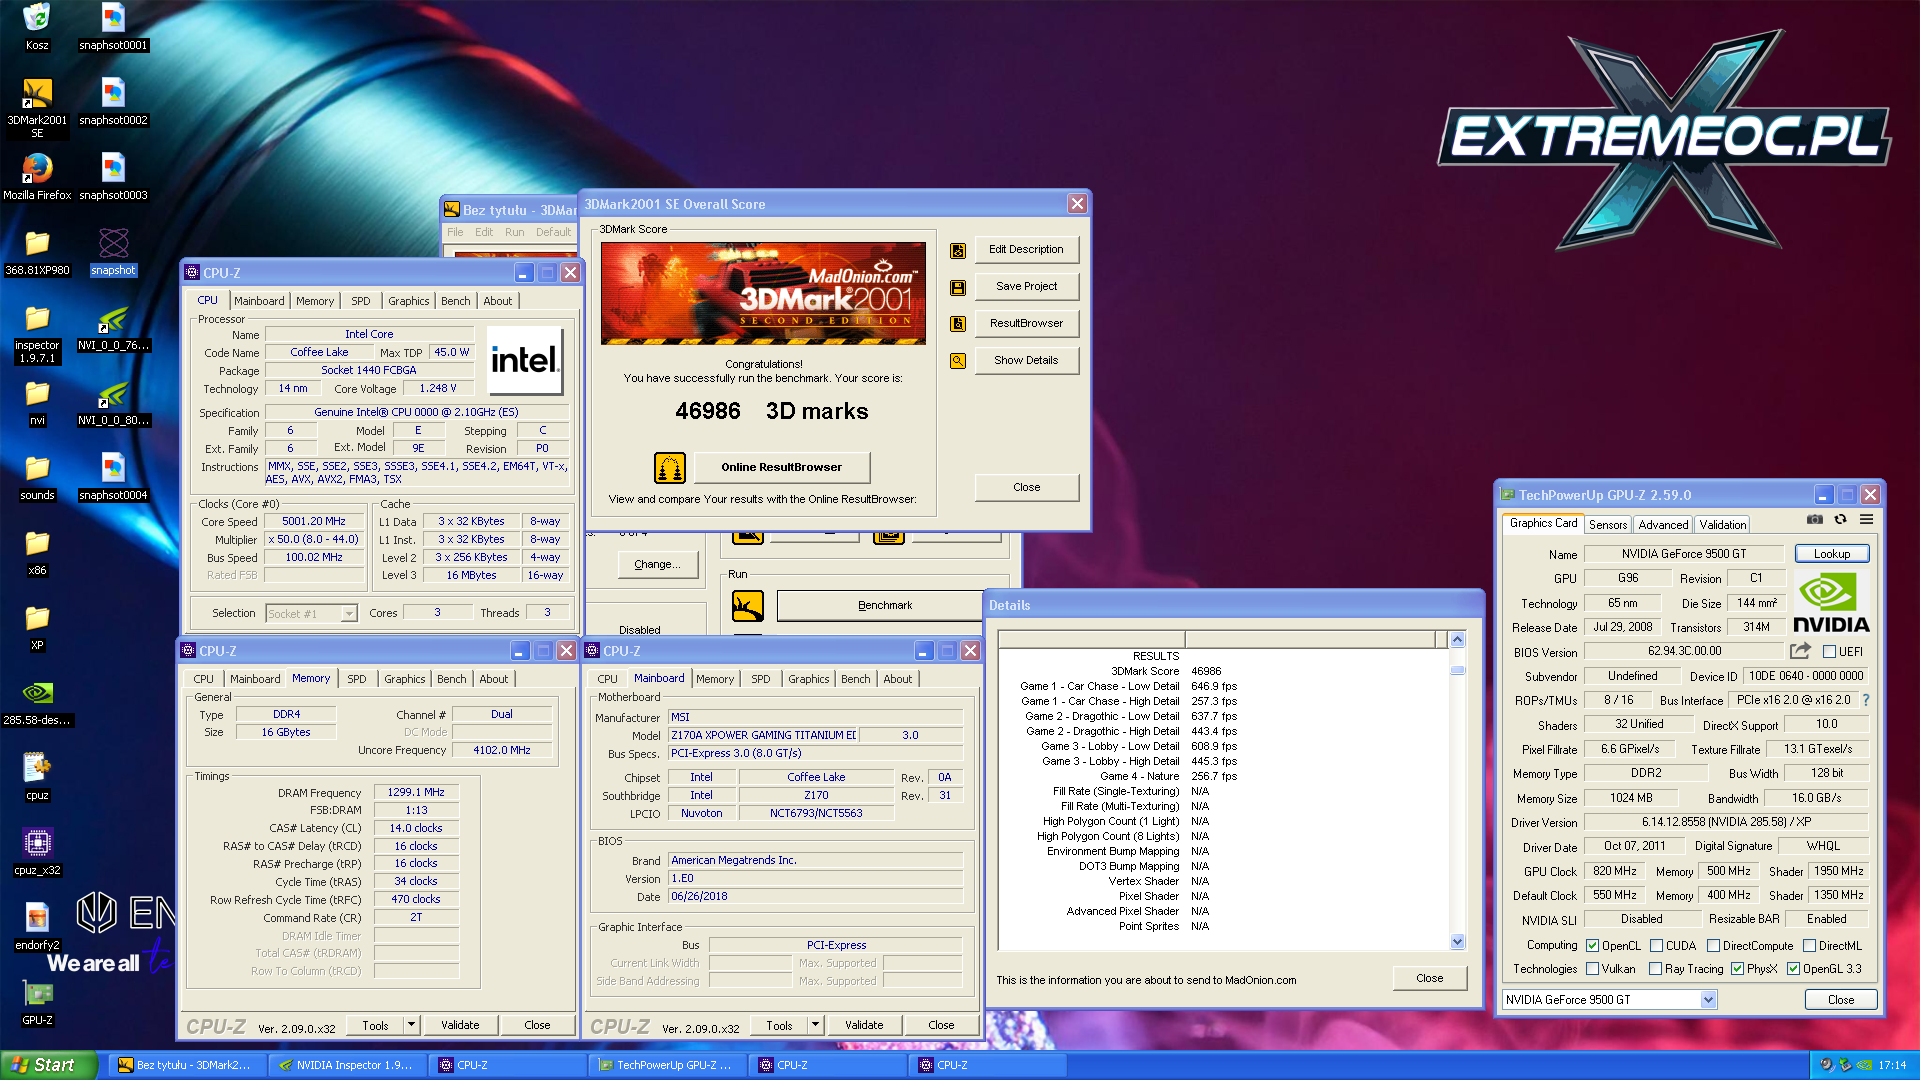Open the Socket #1 selection dropdown
This screenshot has width=1920, height=1080.
tap(350, 614)
